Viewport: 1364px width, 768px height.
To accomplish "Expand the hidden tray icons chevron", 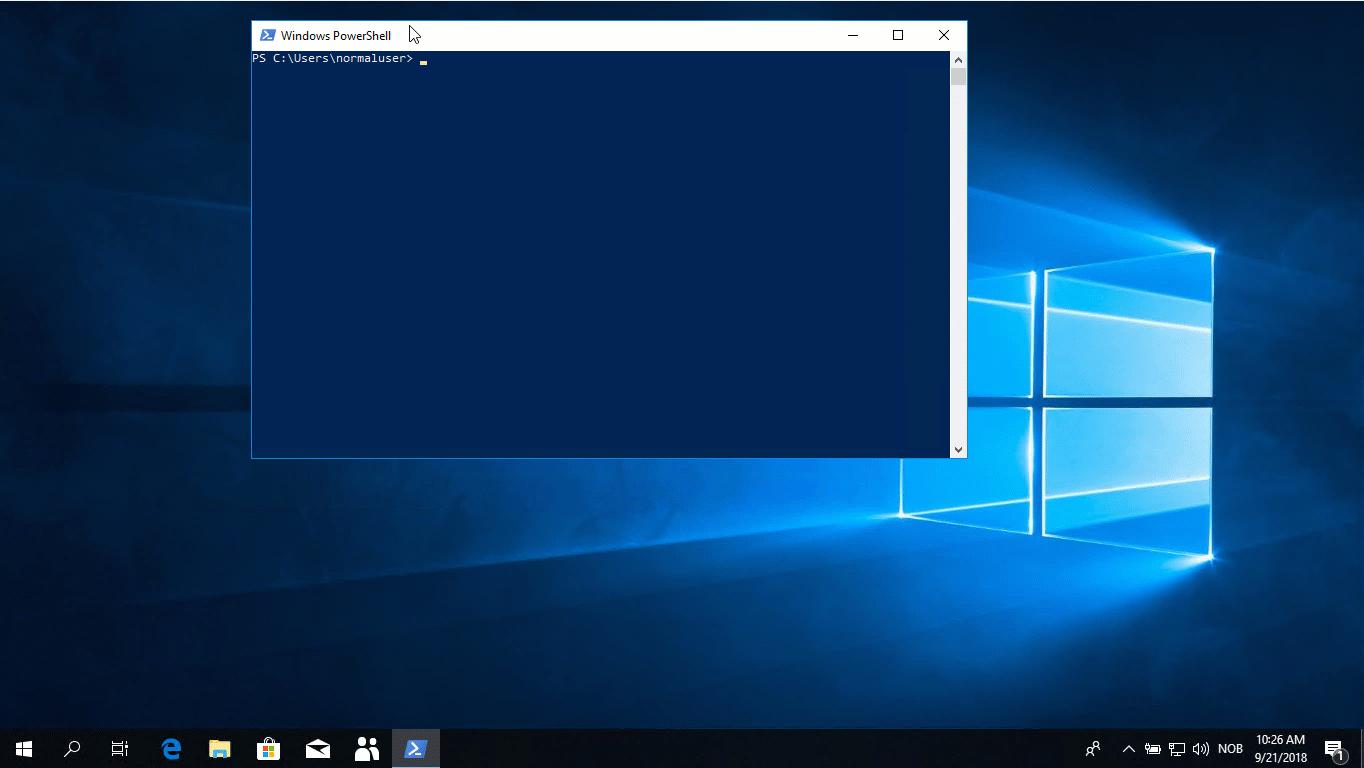I will point(1129,749).
